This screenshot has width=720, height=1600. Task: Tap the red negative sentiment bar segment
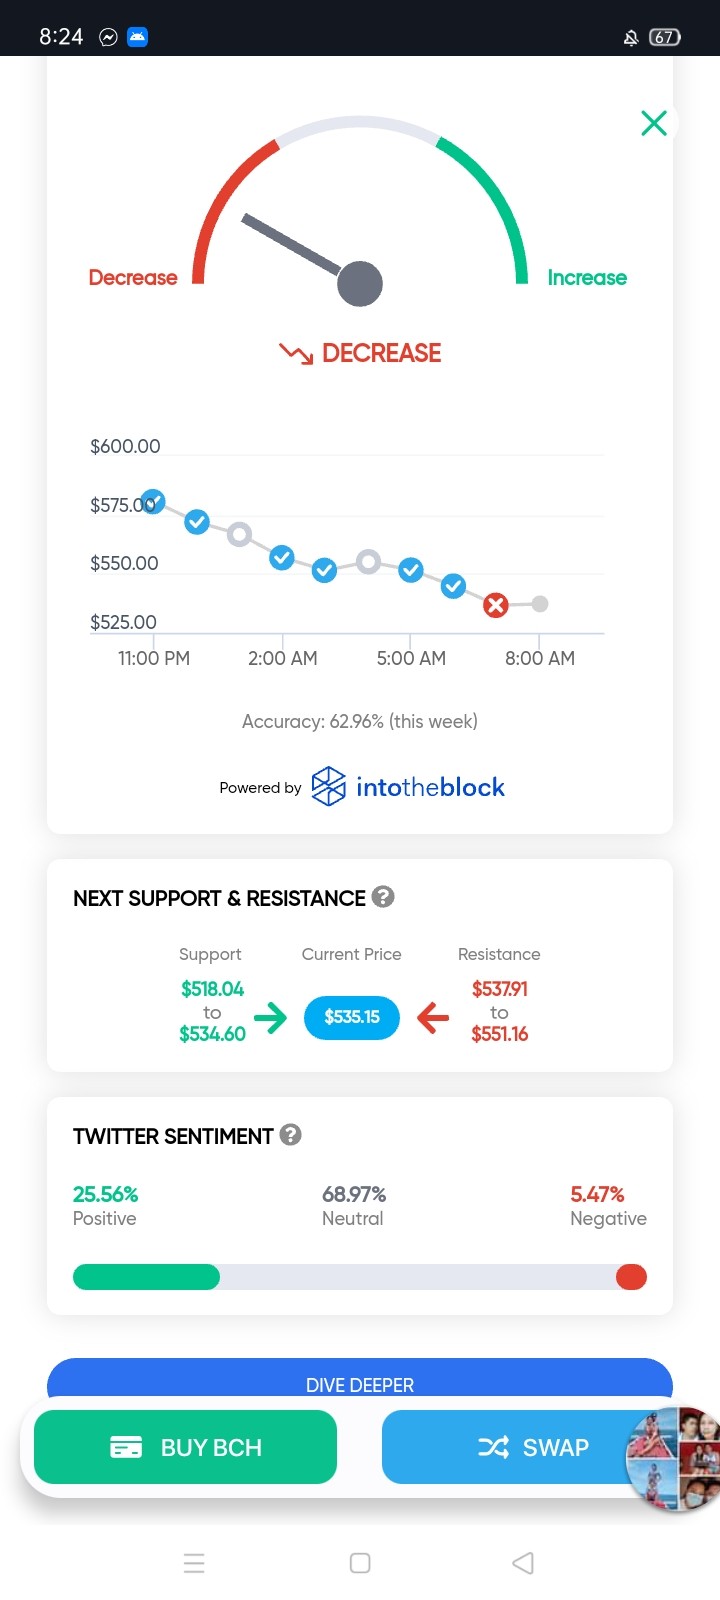[x=631, y=1277]
